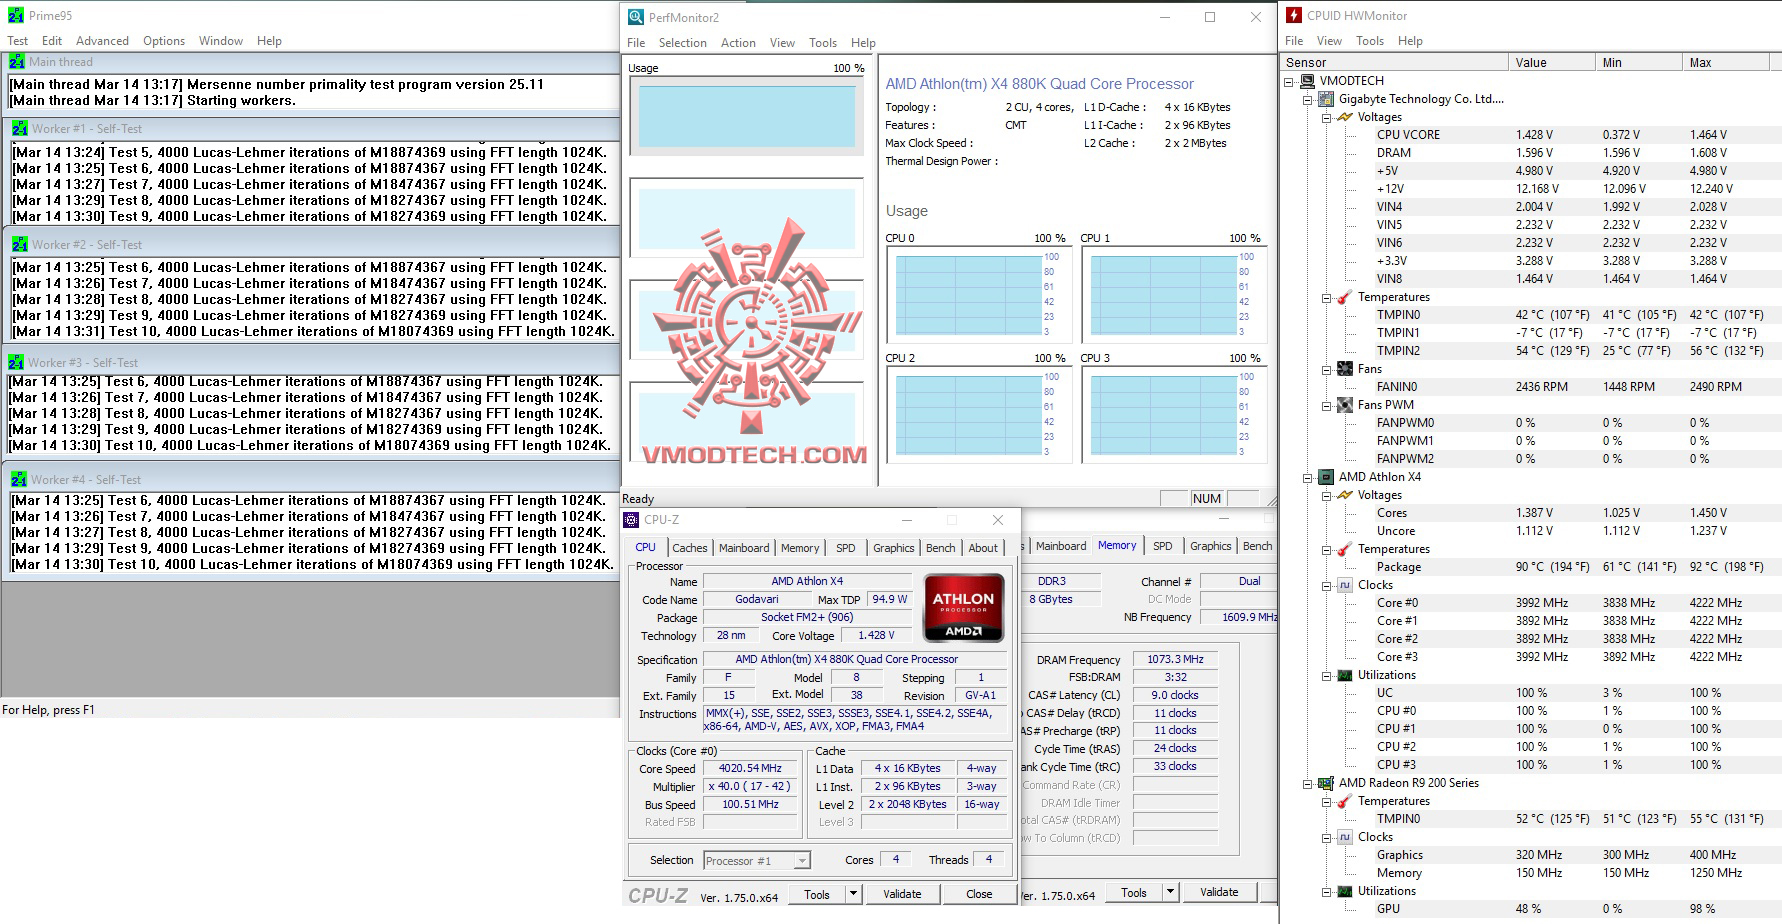
Task: Click the Temperatures thermometer icon under Gigabyte
Action: coord(1345,297)
